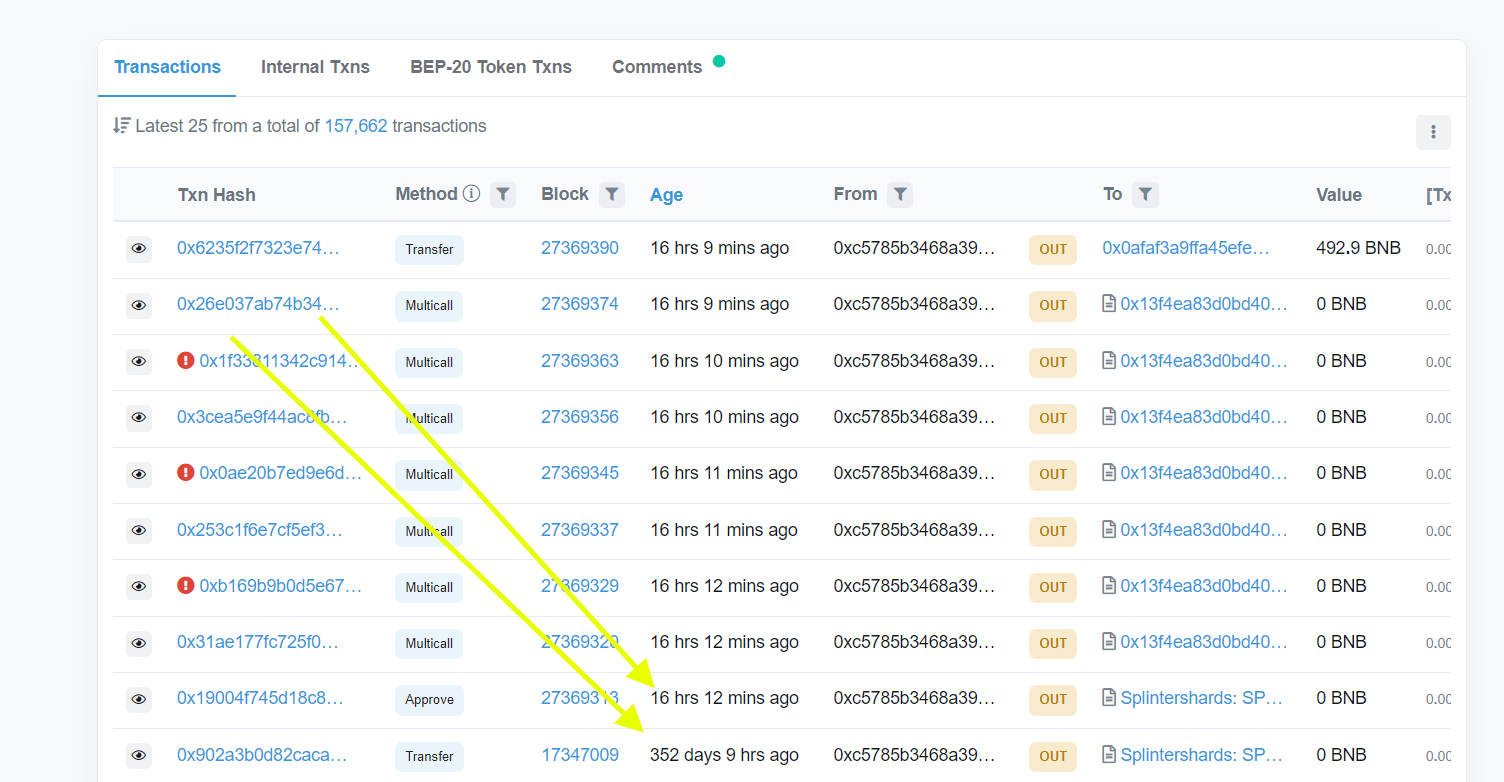Open recipient address 0x0afaf3a9ffa45efe

1186,248
